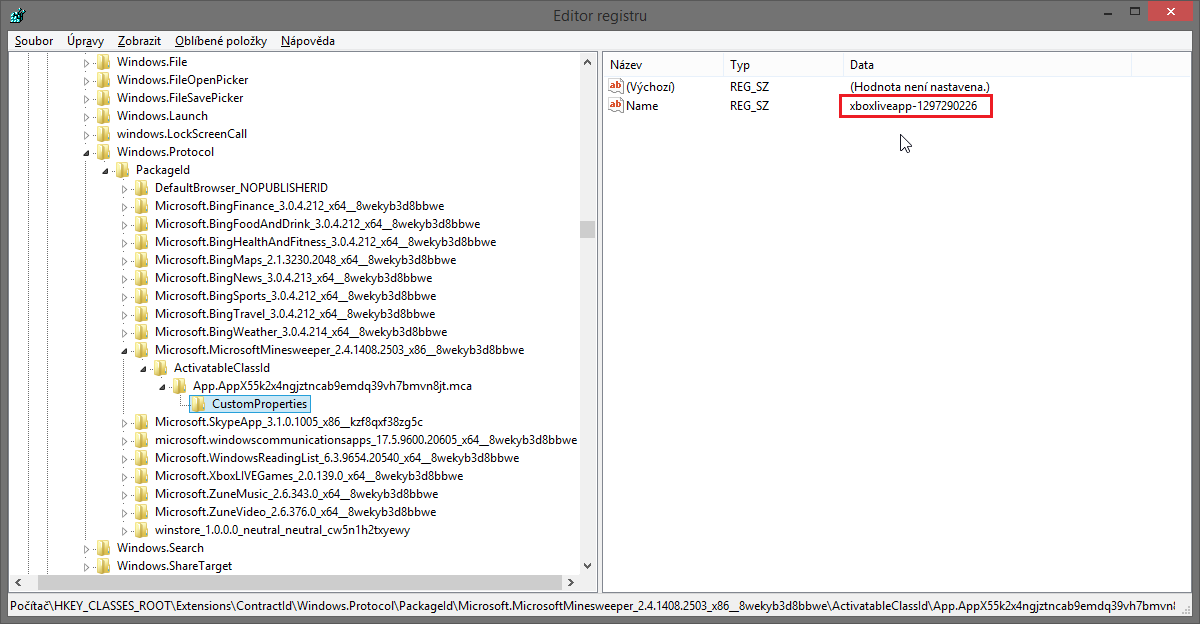Click the Windows.FileSavePicker folder icon
This screenshot has height=624, width=1200.
pyautogui.click(x=104, y=98)
